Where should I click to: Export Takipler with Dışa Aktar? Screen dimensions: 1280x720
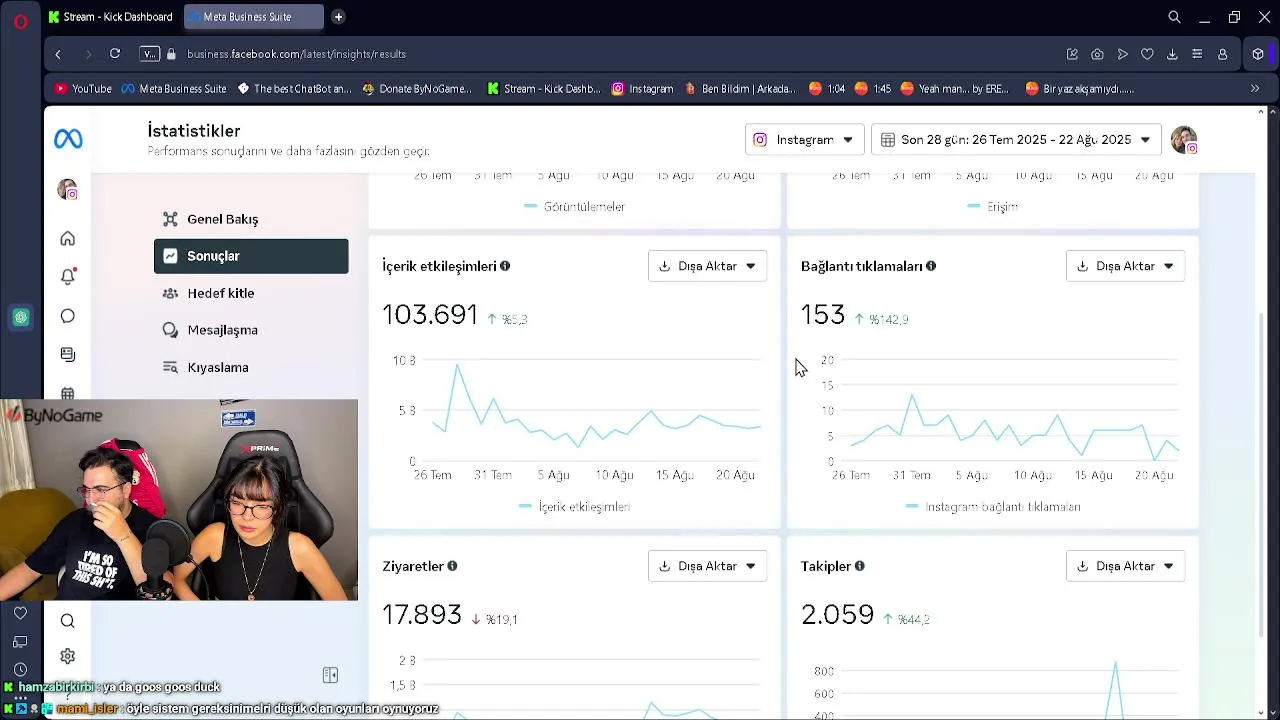pyautogui.click(x=1125, y=566)
